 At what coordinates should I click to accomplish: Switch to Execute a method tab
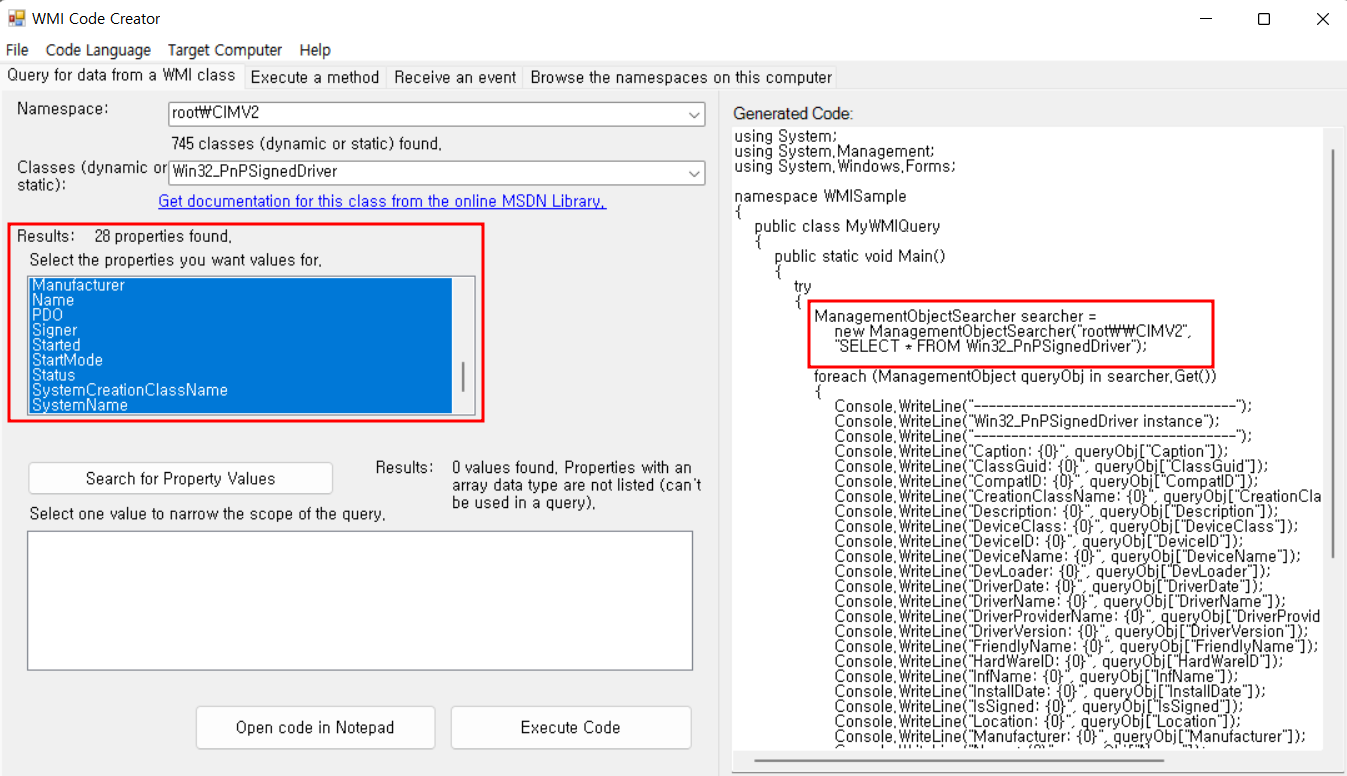[x=315, y=77]
